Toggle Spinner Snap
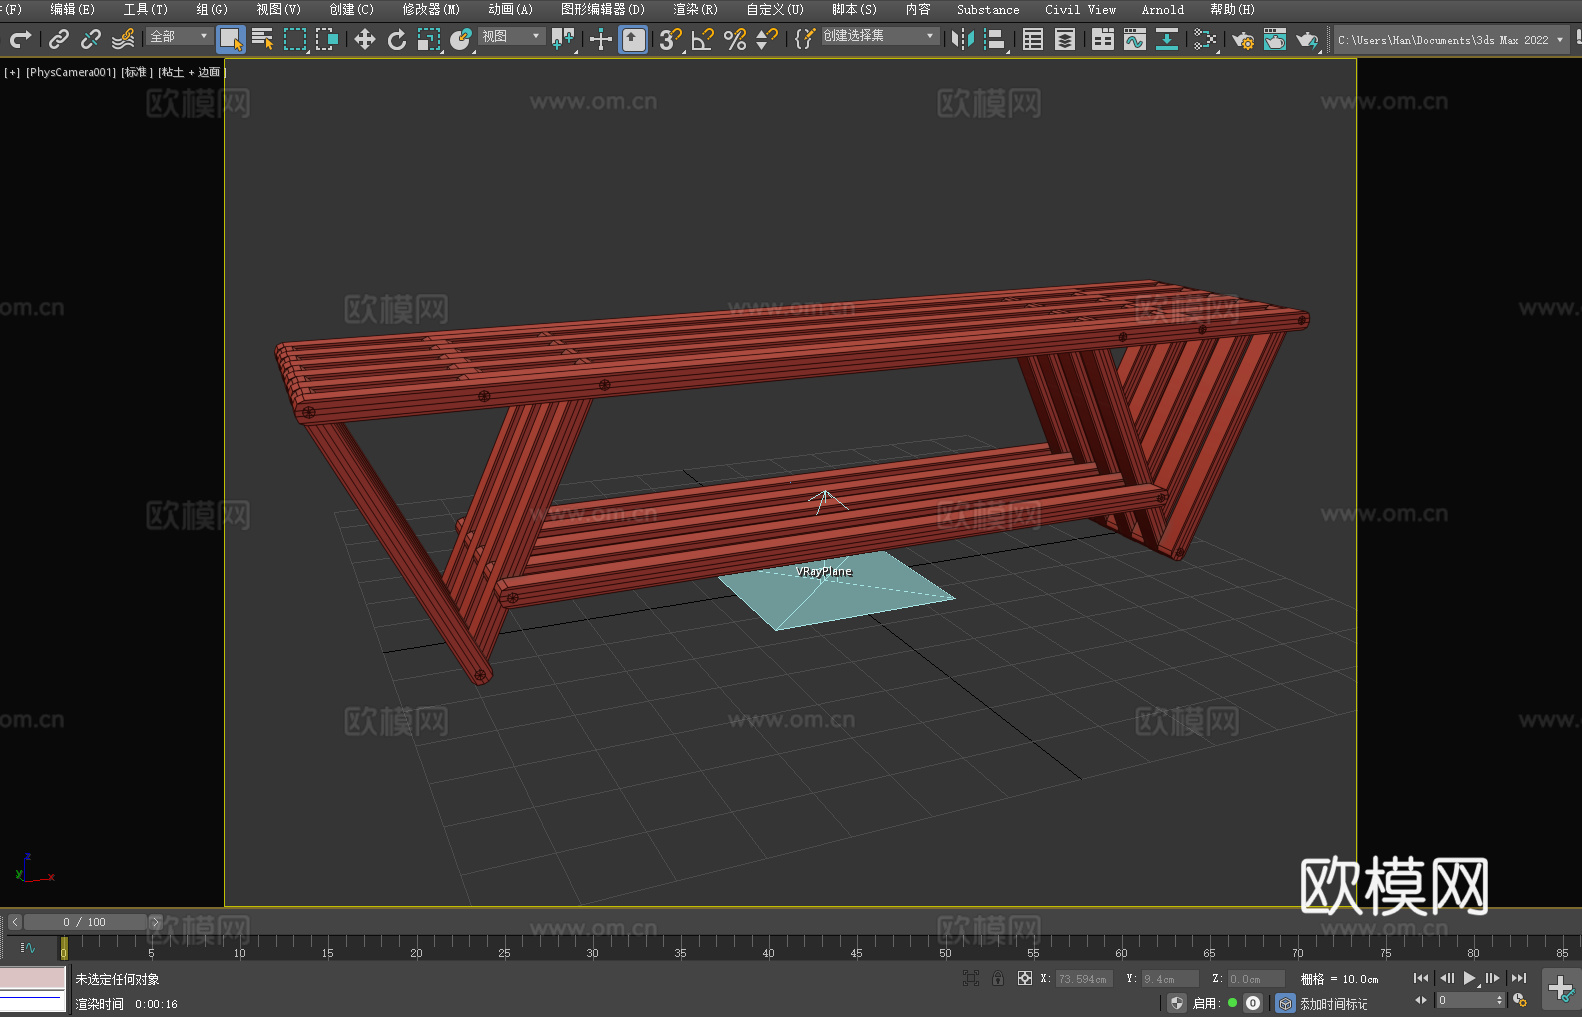This screenshot has width=1582, height=1017. click(767, 39)
